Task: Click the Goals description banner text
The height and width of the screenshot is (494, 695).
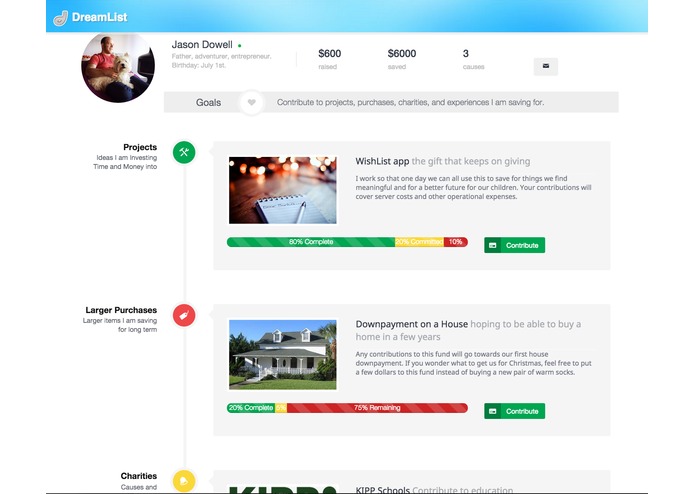Action: click(410, 102)
